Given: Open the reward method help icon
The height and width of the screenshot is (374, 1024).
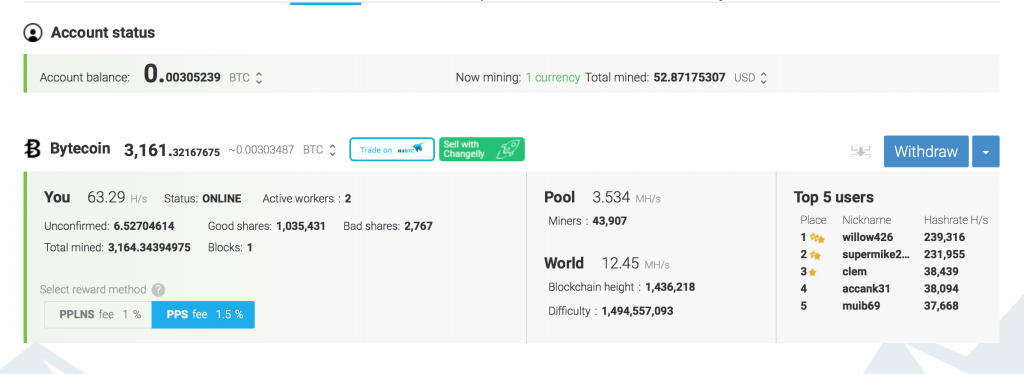Looking at the screenshot, I should click(x=158, y=290).
